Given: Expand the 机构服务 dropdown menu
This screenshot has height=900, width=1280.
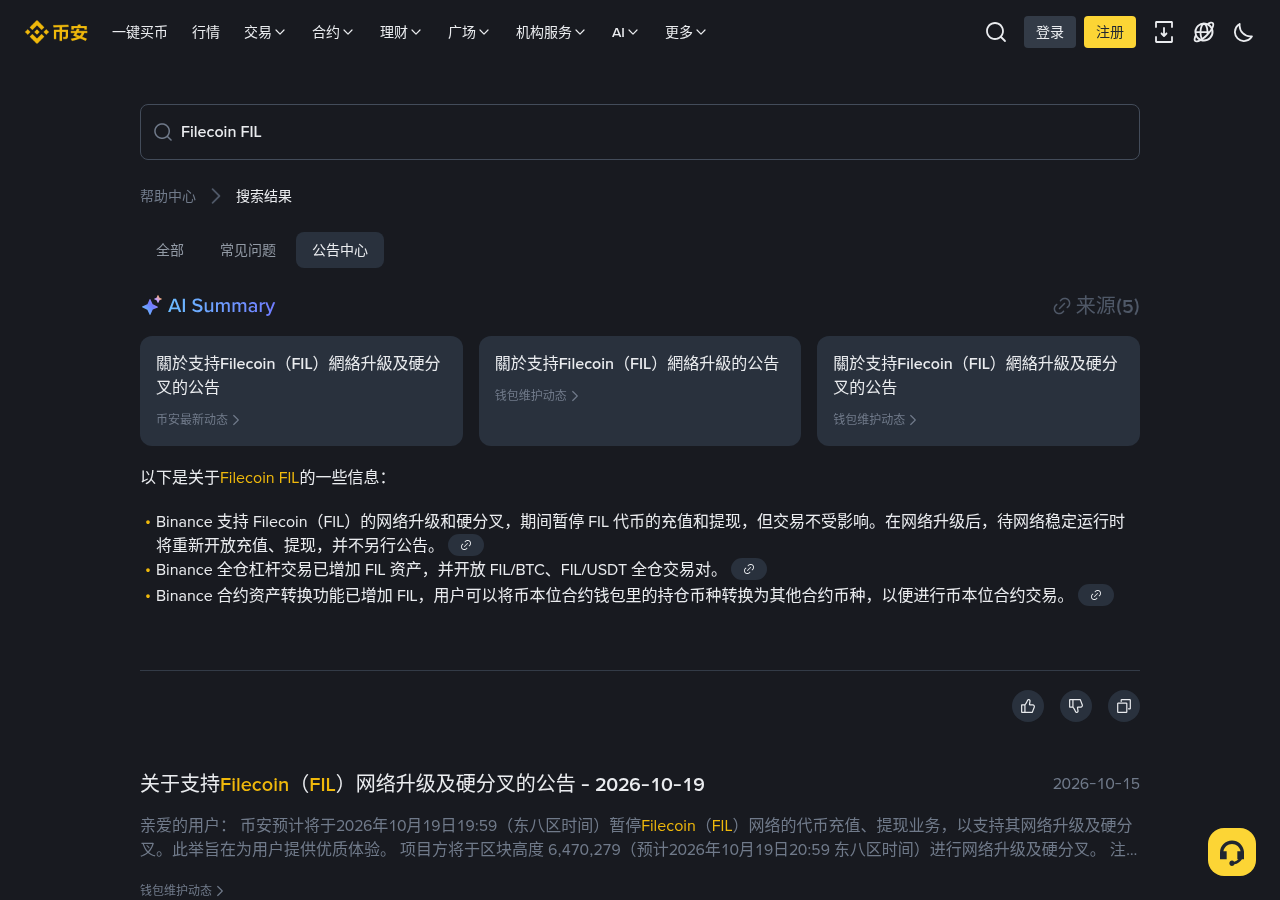Looking at the screenshot, I should (x=551, y=32).
